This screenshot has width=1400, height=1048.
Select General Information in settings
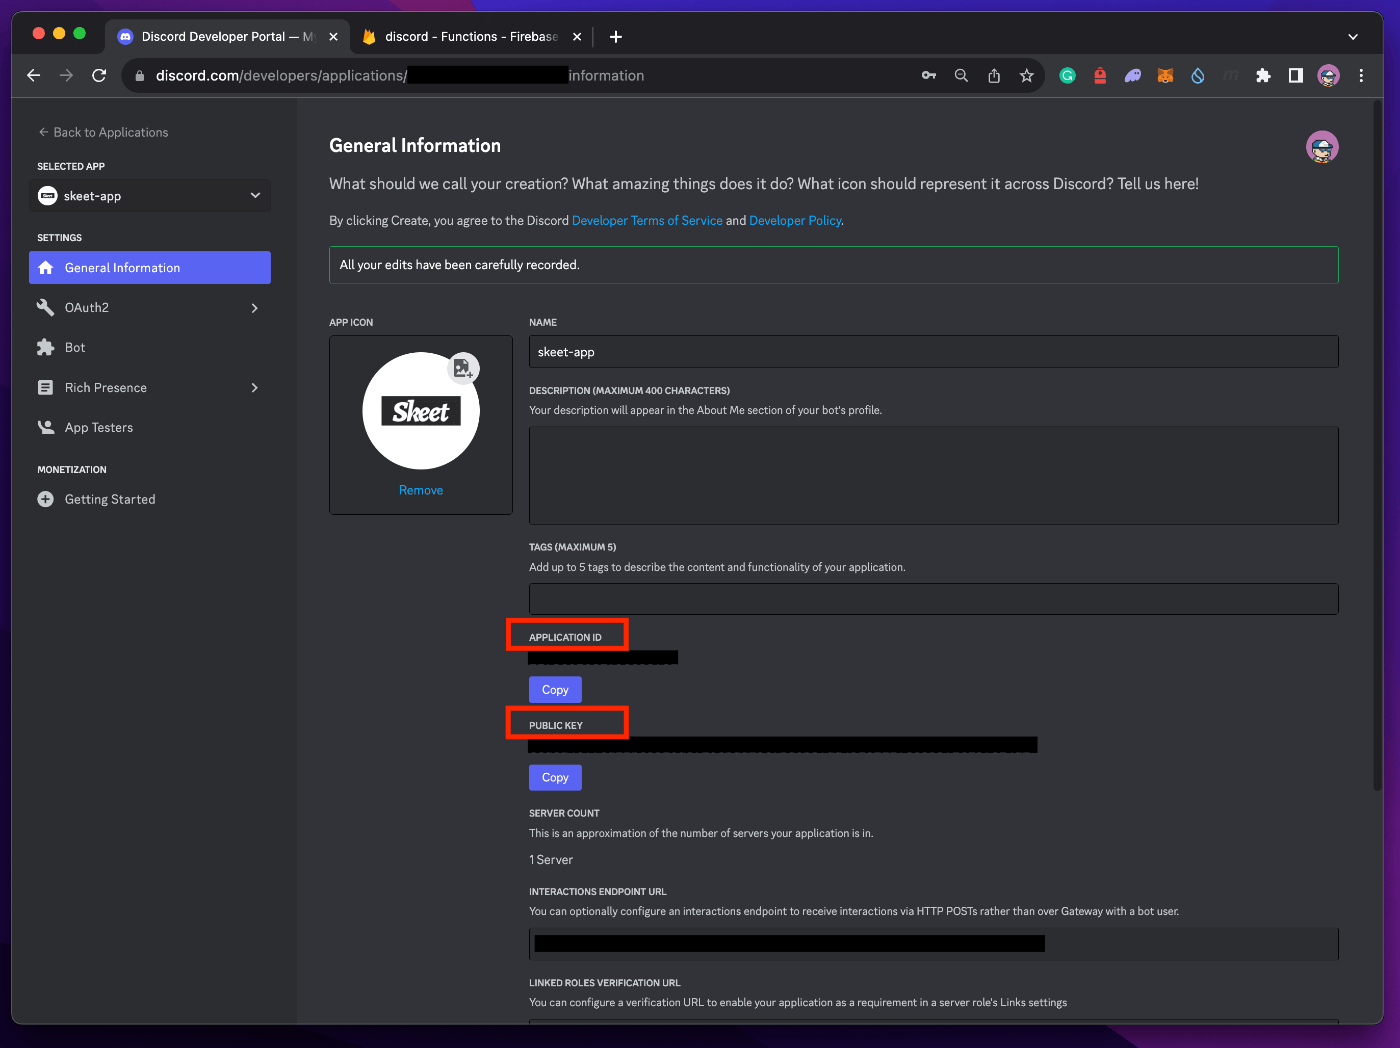150,268
